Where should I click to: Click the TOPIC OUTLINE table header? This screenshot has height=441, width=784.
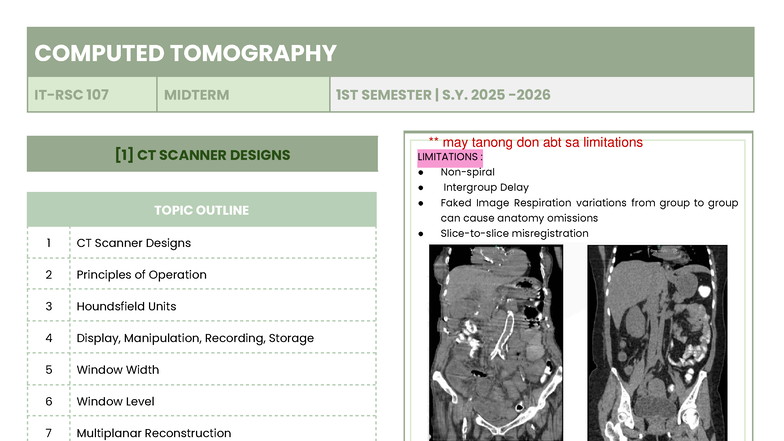202,210
